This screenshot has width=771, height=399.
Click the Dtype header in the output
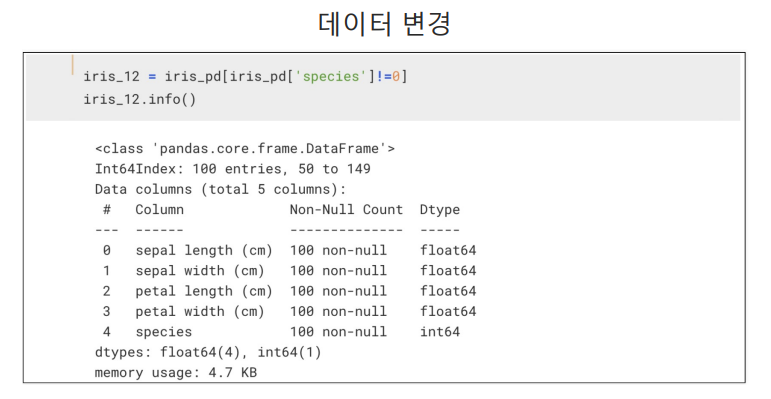440,210
